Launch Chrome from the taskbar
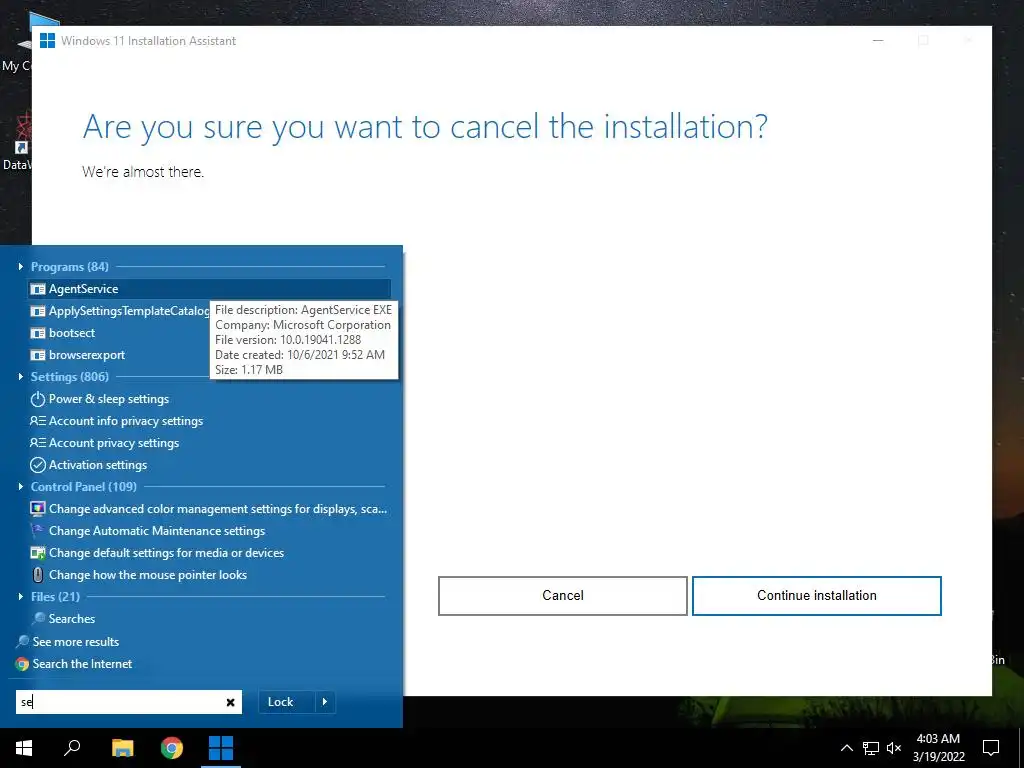 coord(172,748)
